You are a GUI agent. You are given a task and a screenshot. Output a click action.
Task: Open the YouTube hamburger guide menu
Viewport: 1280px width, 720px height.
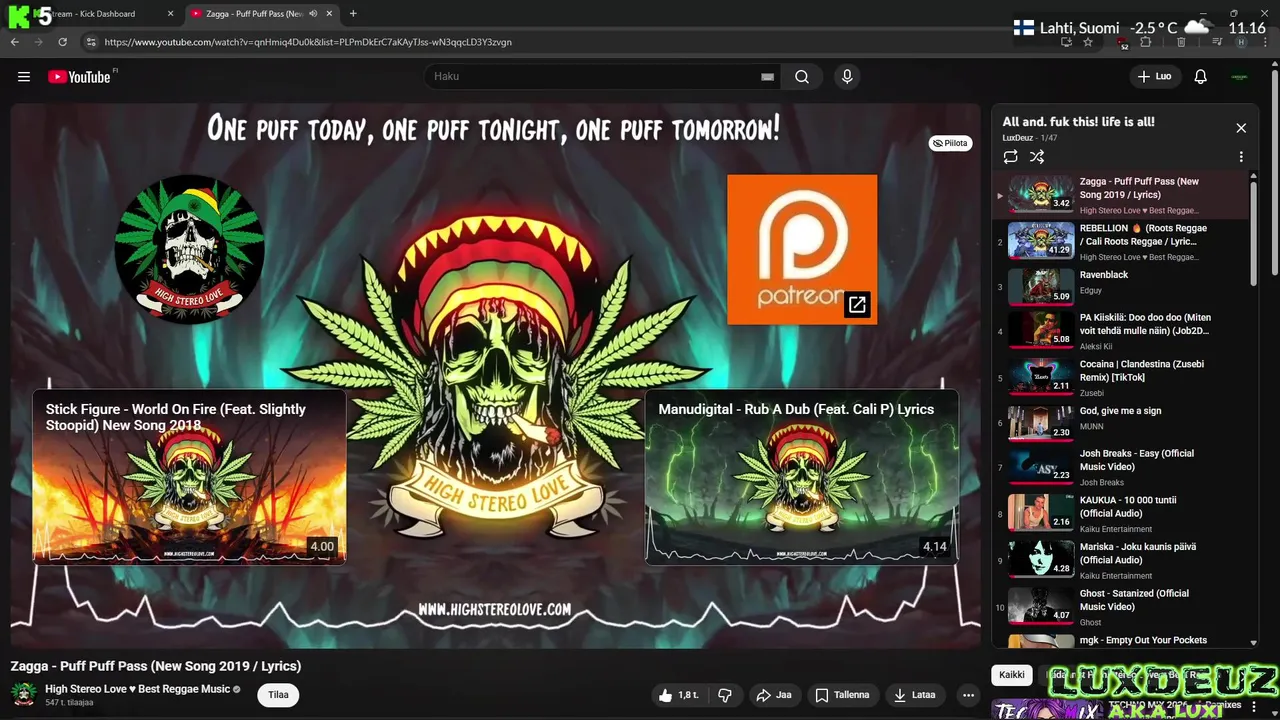pos(24,77)
